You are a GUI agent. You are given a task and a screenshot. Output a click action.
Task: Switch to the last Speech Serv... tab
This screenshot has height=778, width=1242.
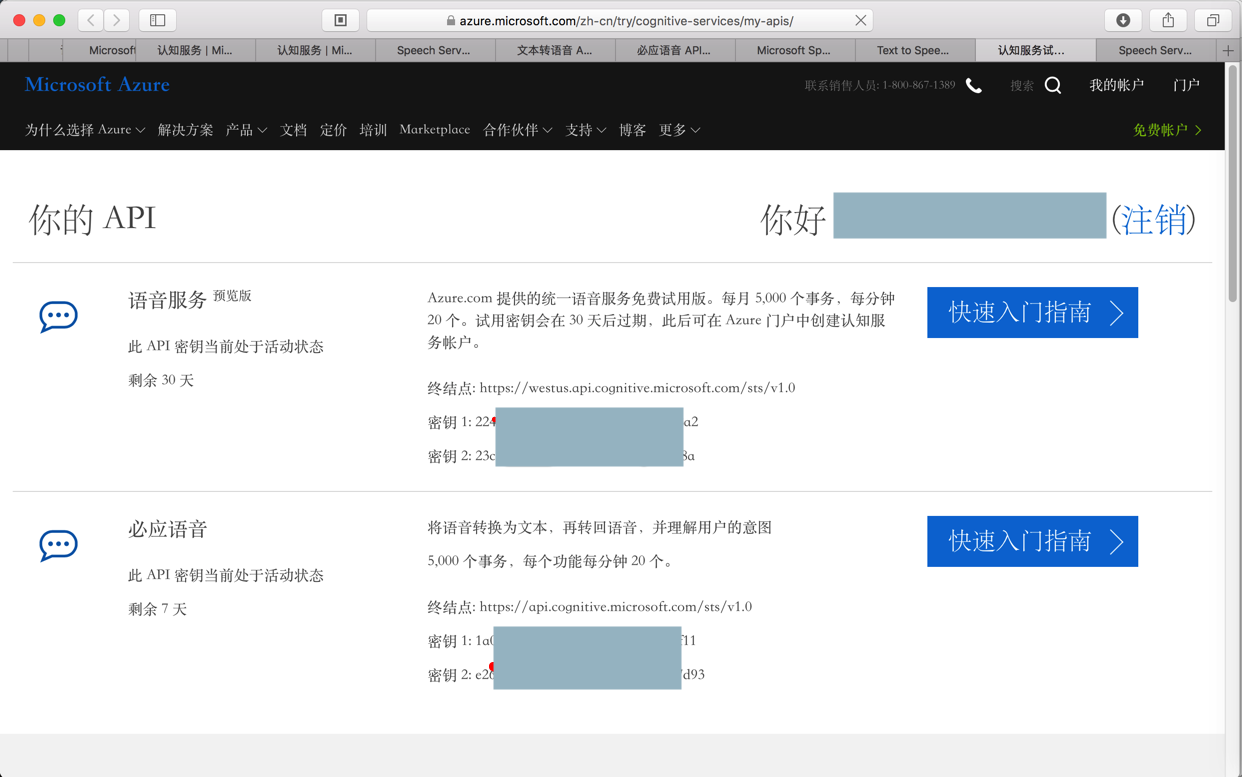click(x=1156, y=50)
